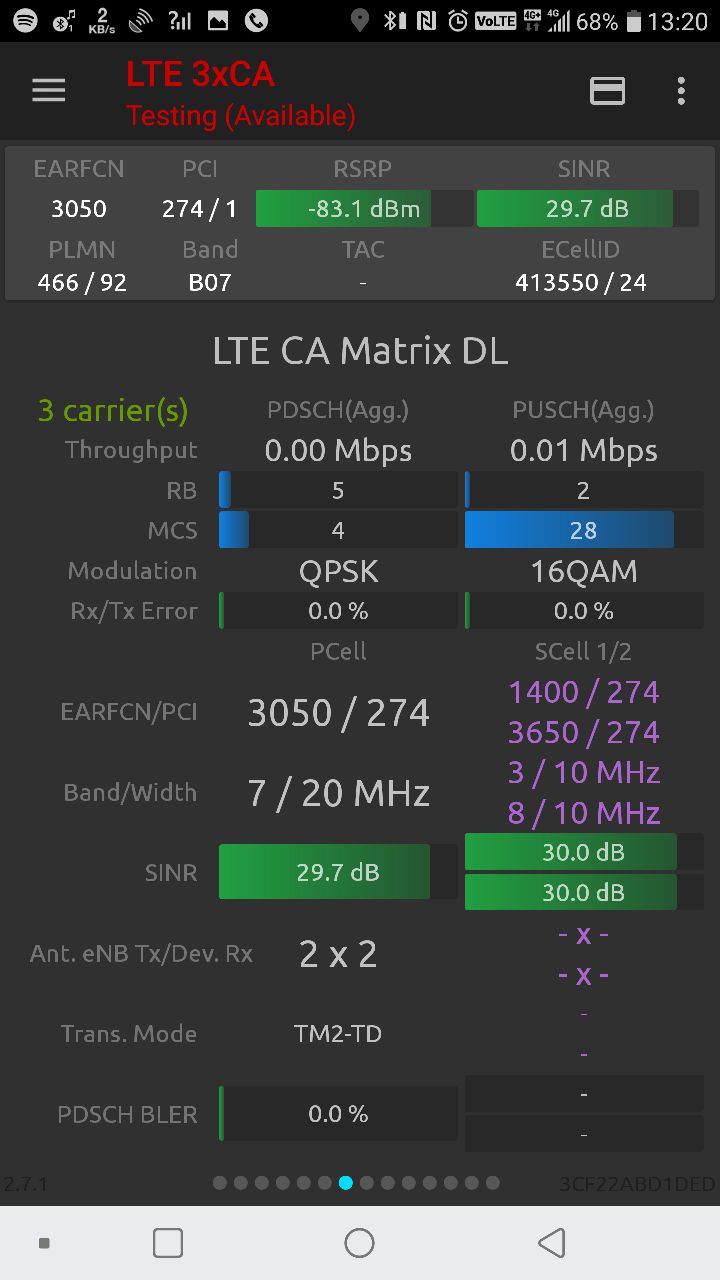
Task: Tap the card view icon in header
Action: [607, 91]
